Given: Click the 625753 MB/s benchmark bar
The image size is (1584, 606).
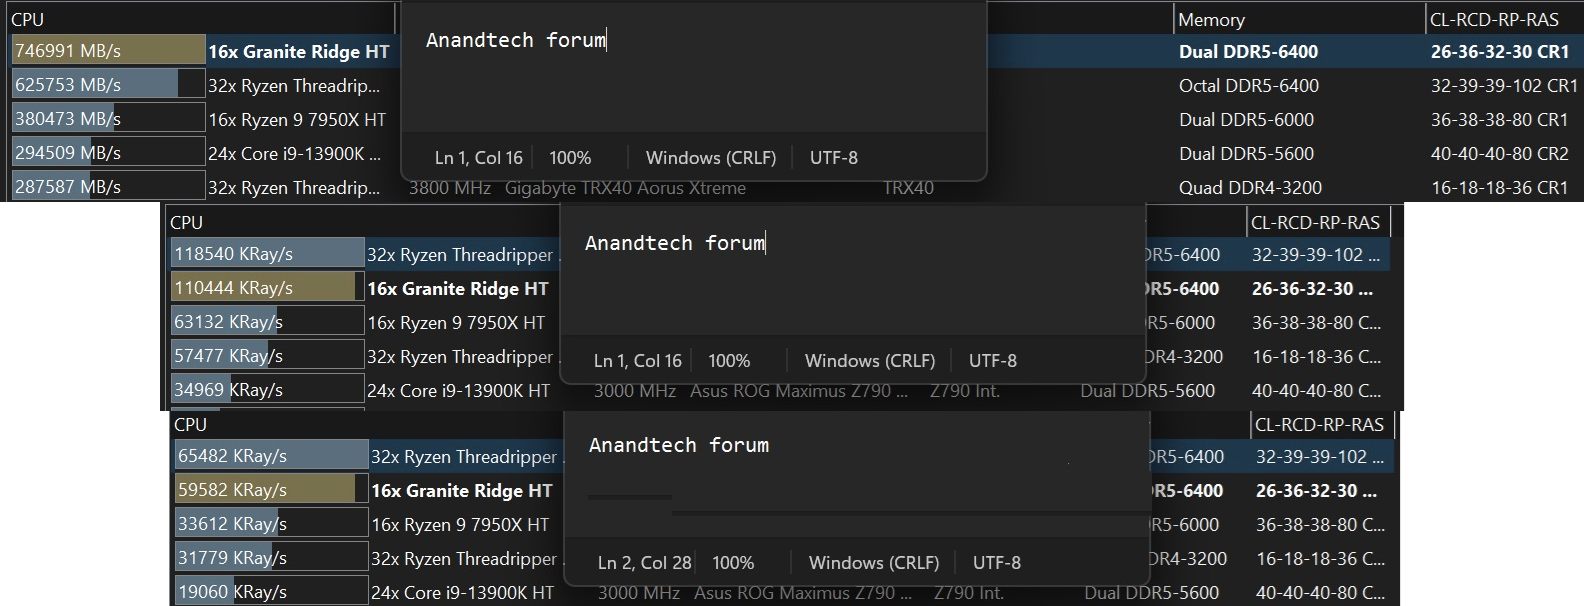Looking at the screenshot, I should click(x=108, y=85).
